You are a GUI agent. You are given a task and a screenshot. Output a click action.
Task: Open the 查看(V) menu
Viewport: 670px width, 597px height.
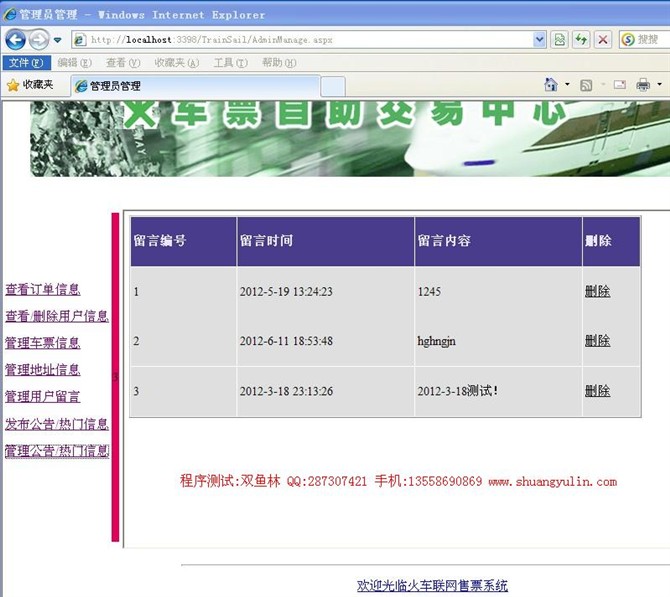tap(123, 63)
